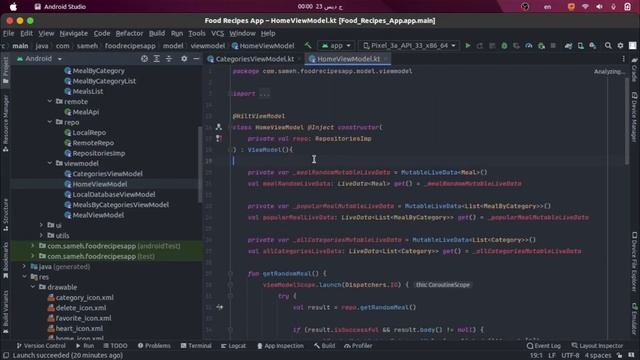Click Attach Debugger to Android Process icon

click(541, 46)
